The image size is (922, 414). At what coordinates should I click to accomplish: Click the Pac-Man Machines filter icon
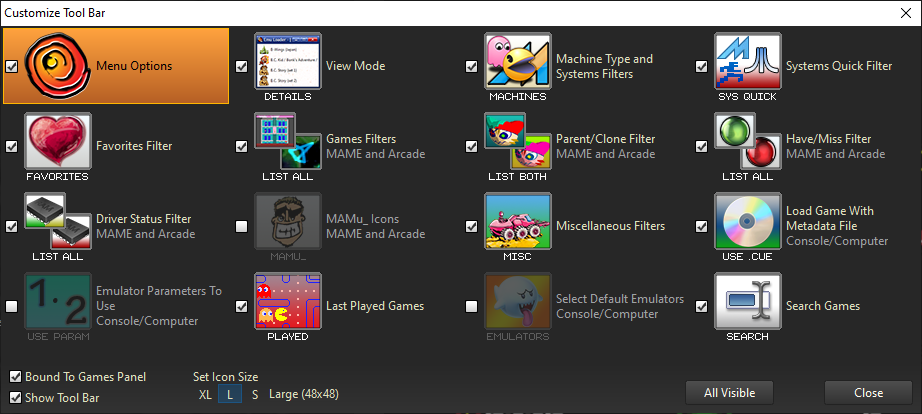(518, 60)
